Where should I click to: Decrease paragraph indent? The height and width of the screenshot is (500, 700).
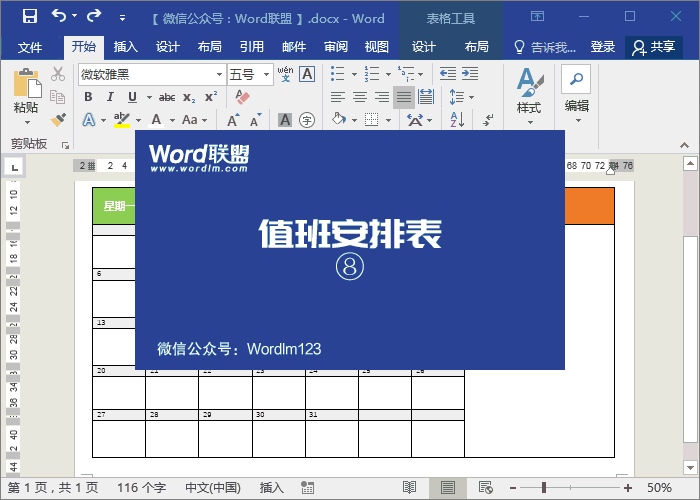coord(447,74)
